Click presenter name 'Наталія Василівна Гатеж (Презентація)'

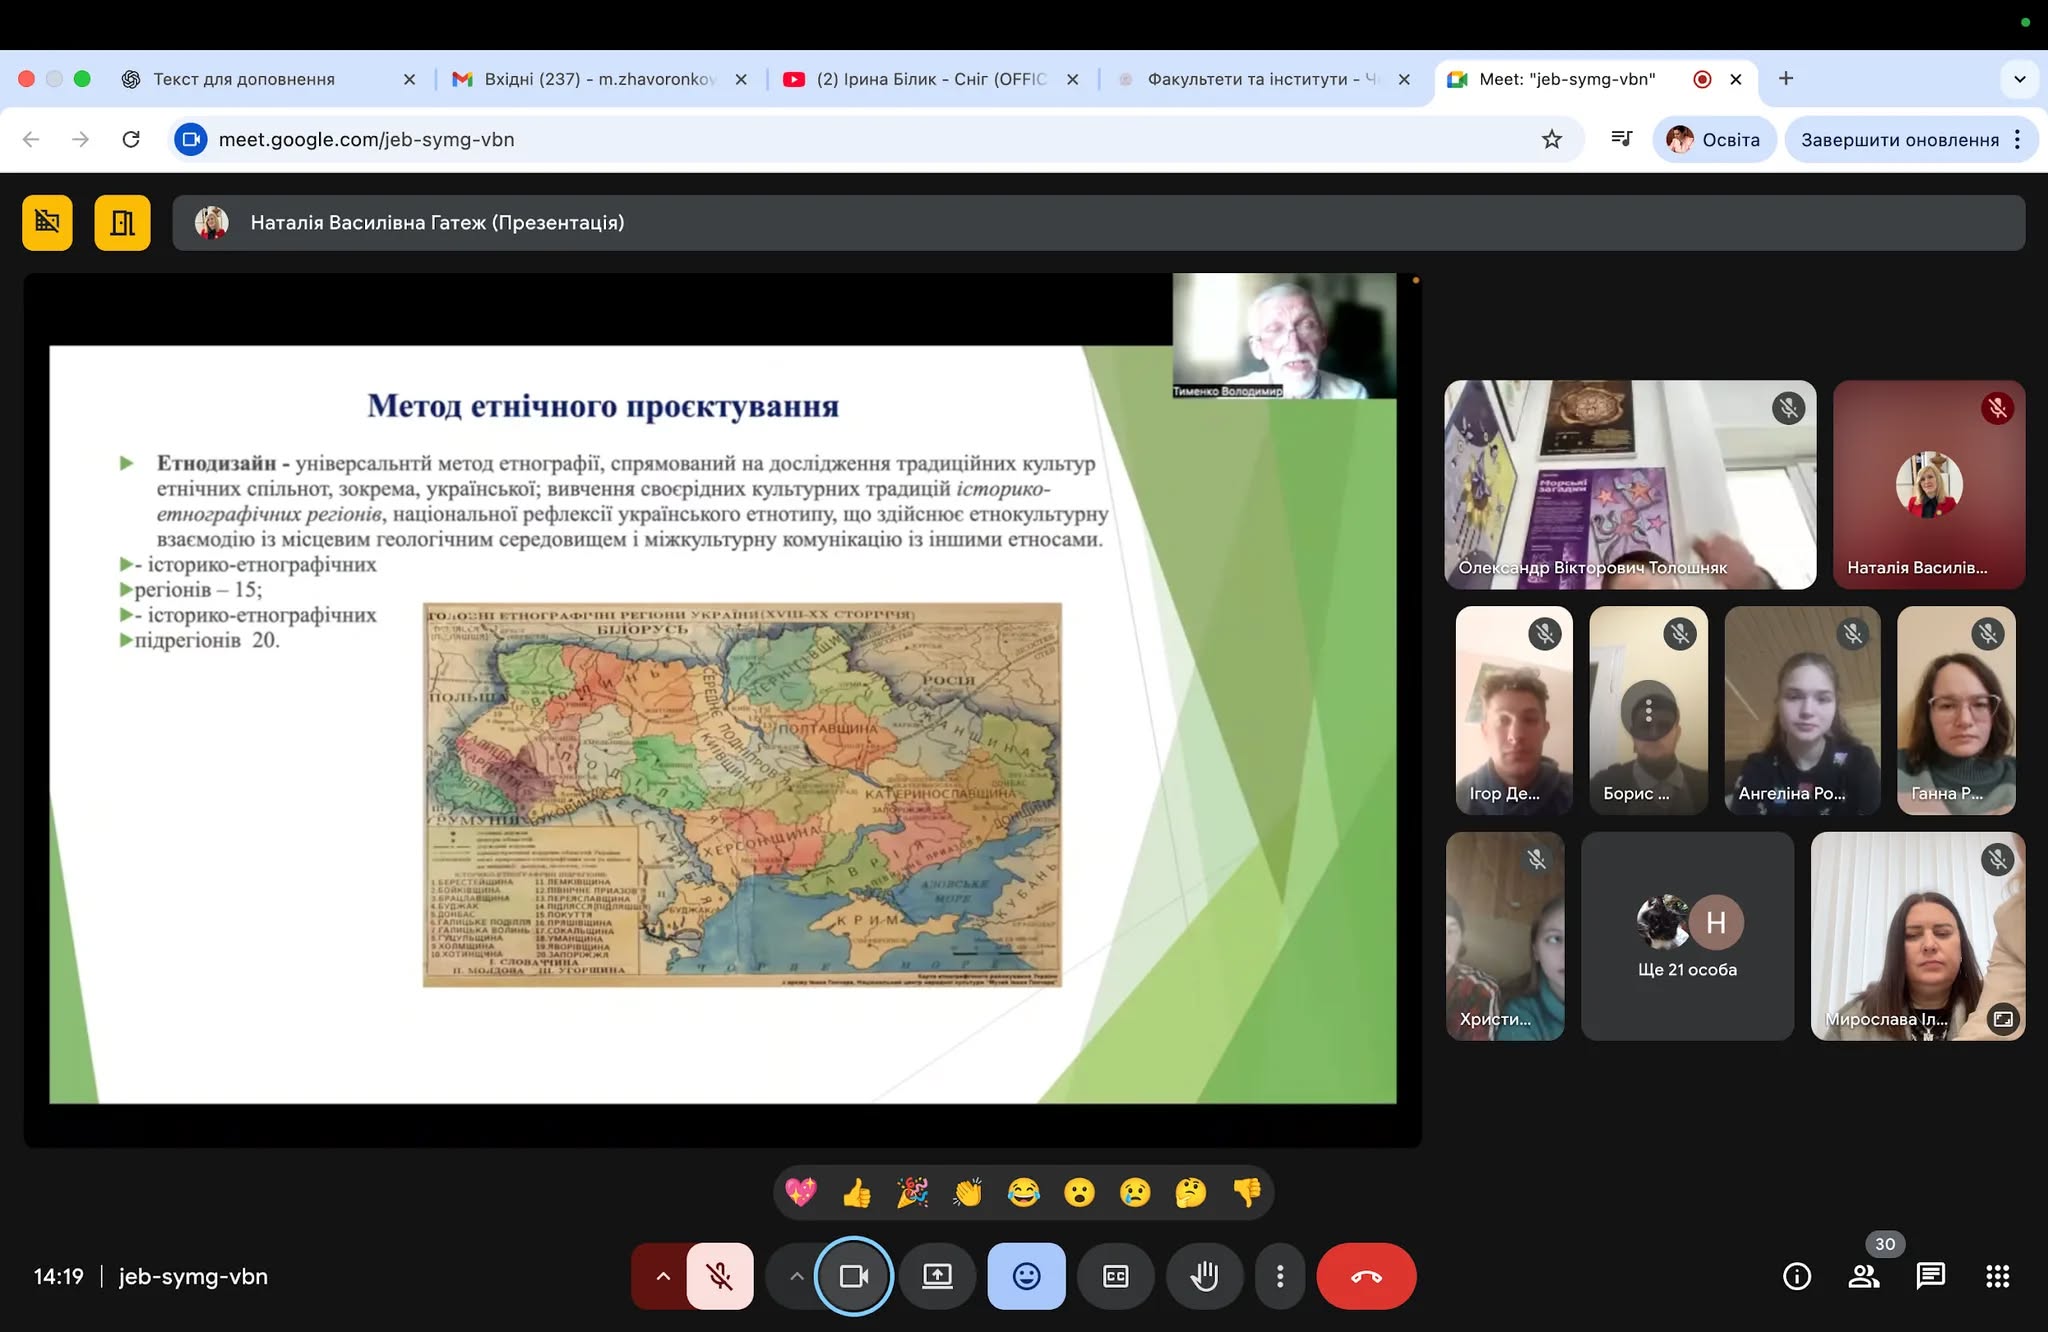pyautogui.click(x=437, y=222)
